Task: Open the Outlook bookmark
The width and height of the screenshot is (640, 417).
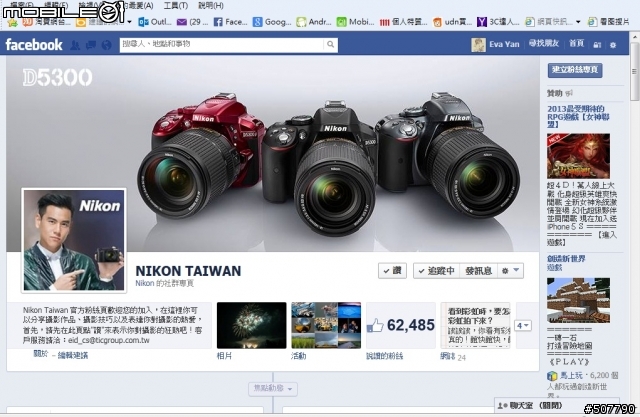Action: [155, 22]
